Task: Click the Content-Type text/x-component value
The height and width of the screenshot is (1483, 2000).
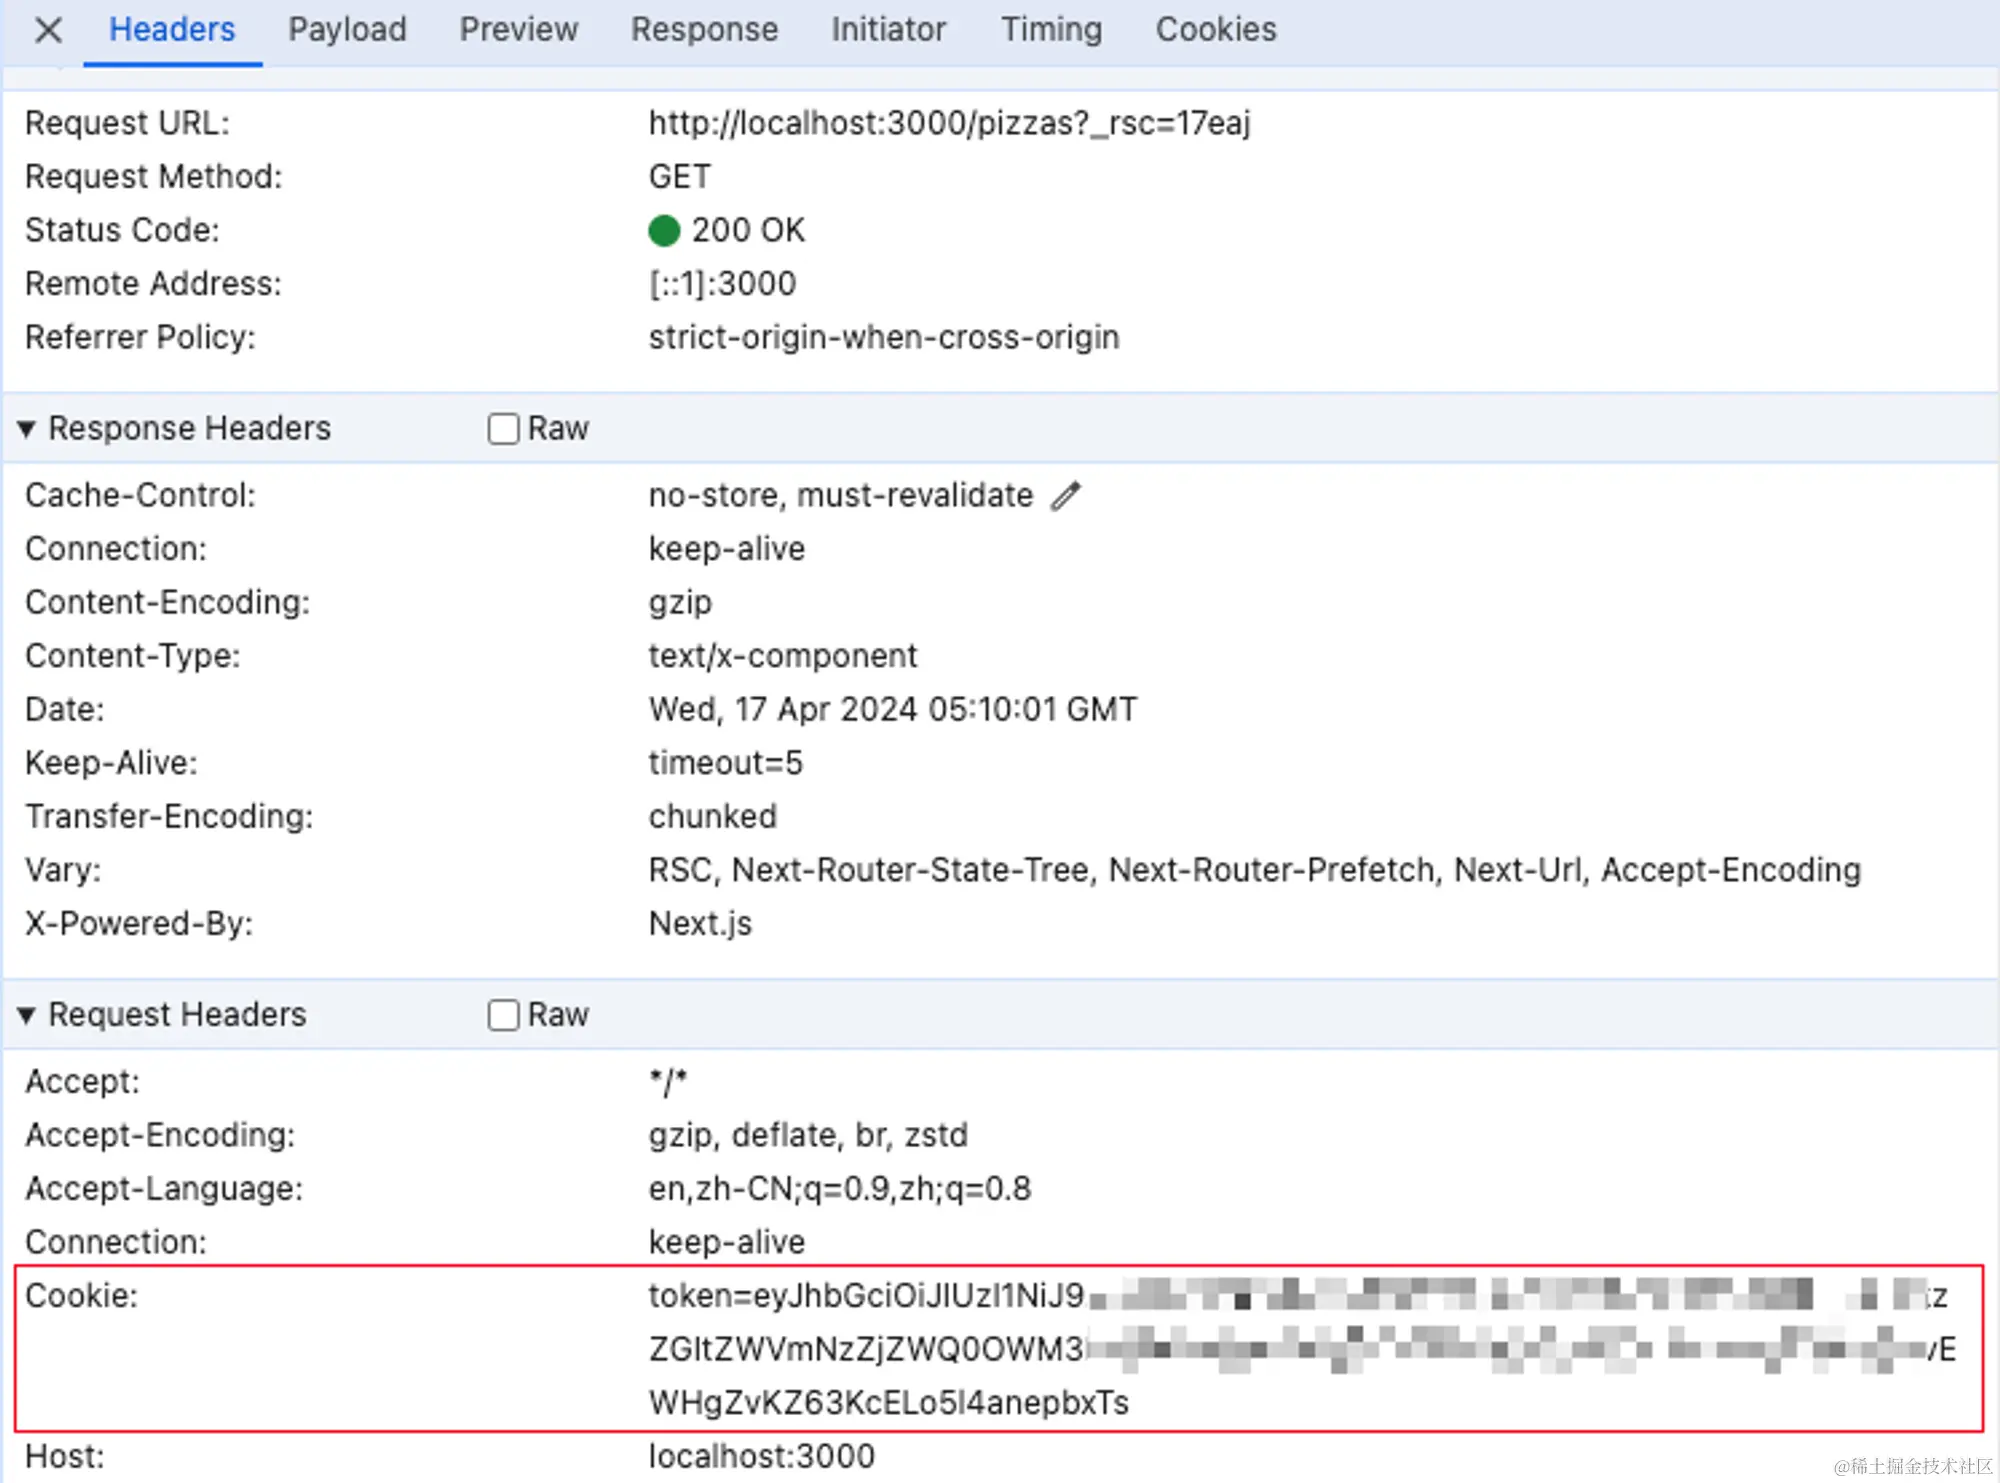Action: 782,656
